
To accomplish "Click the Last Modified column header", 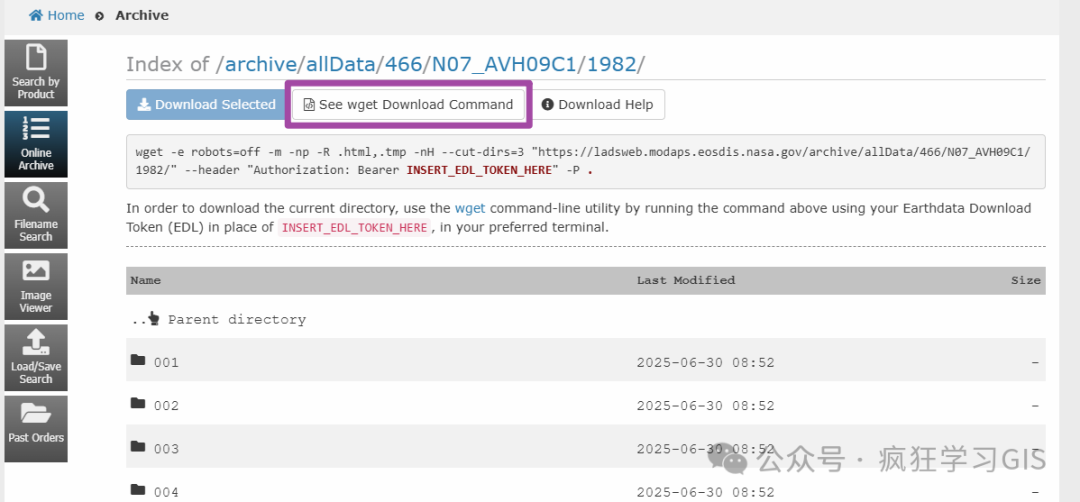I will [x=685, y=280].
